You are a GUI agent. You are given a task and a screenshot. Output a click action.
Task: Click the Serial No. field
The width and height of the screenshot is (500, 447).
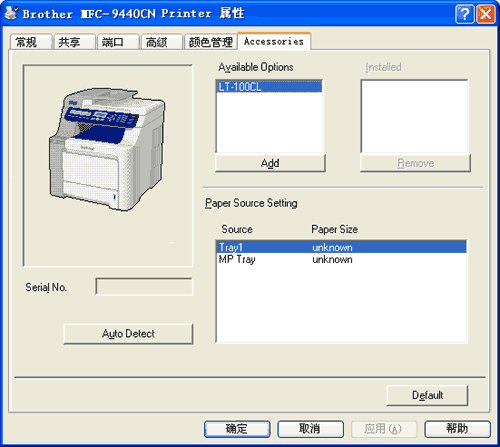coord(144,287)
